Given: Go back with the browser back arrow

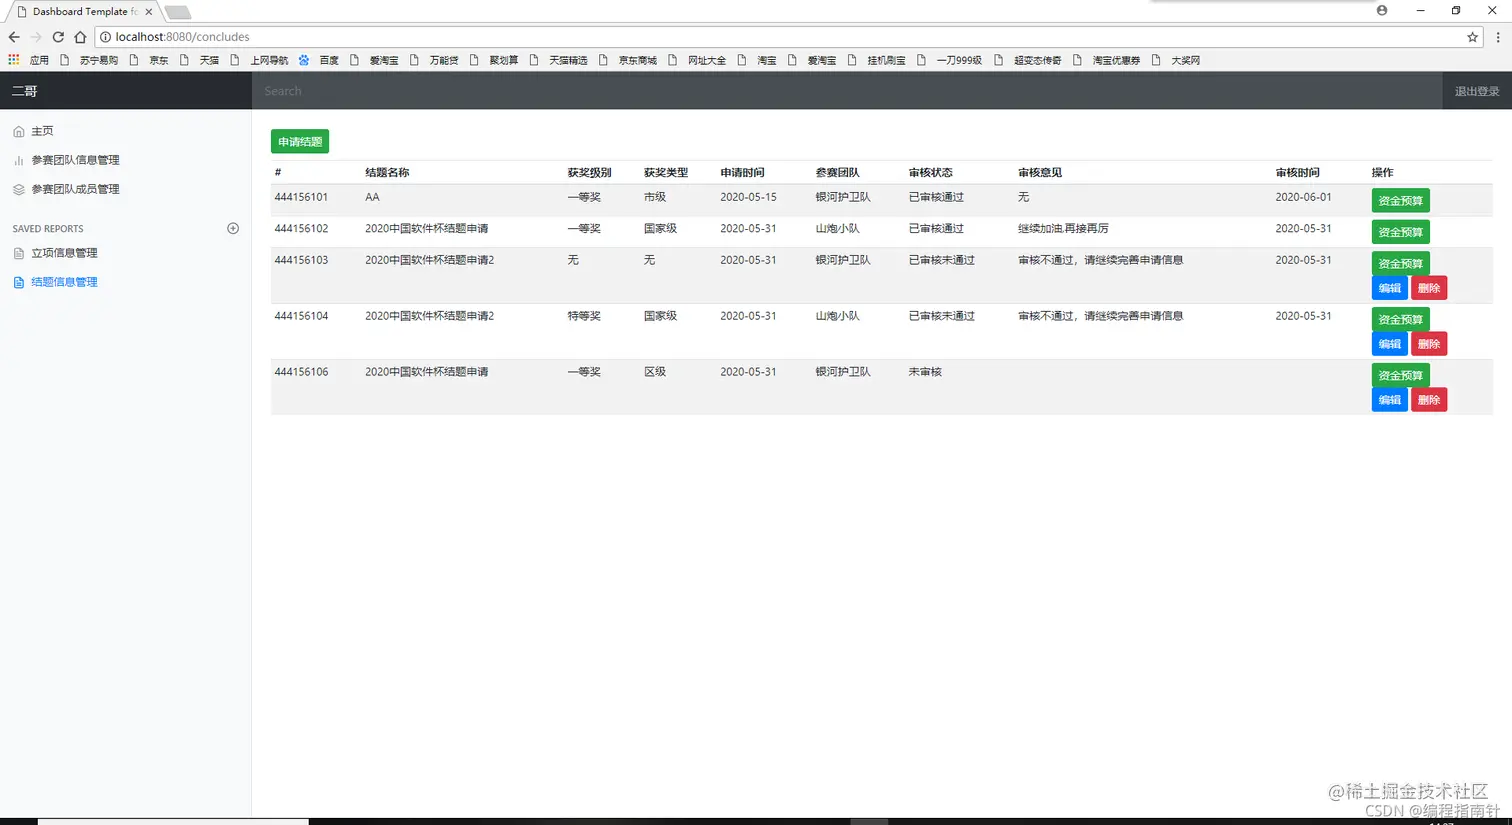Looking at the screenshot, I should [14, 37].
